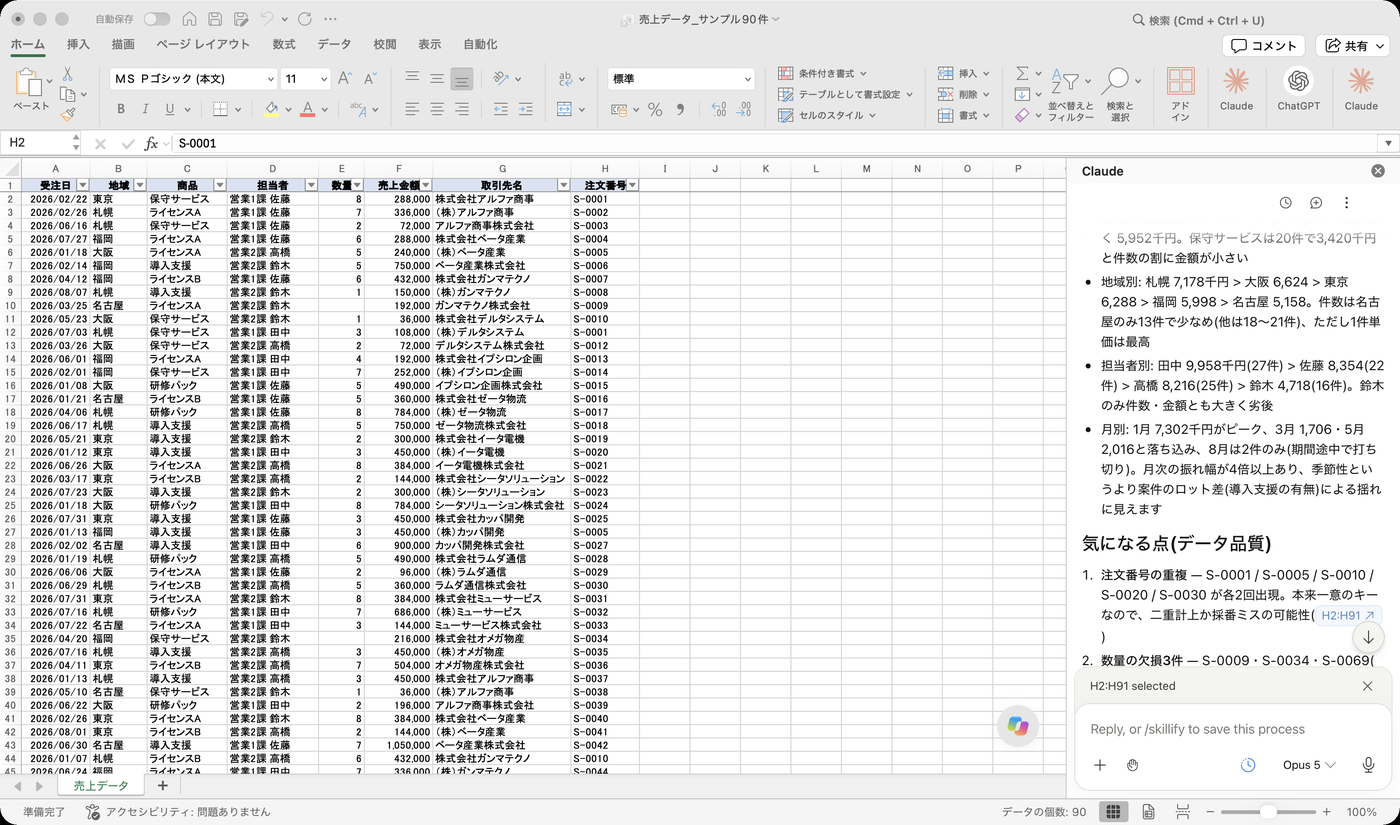This screenshot has height=825, width=1400.
Task: Click the three-dot more options in Claude panel
Action: coord(1346,203)
